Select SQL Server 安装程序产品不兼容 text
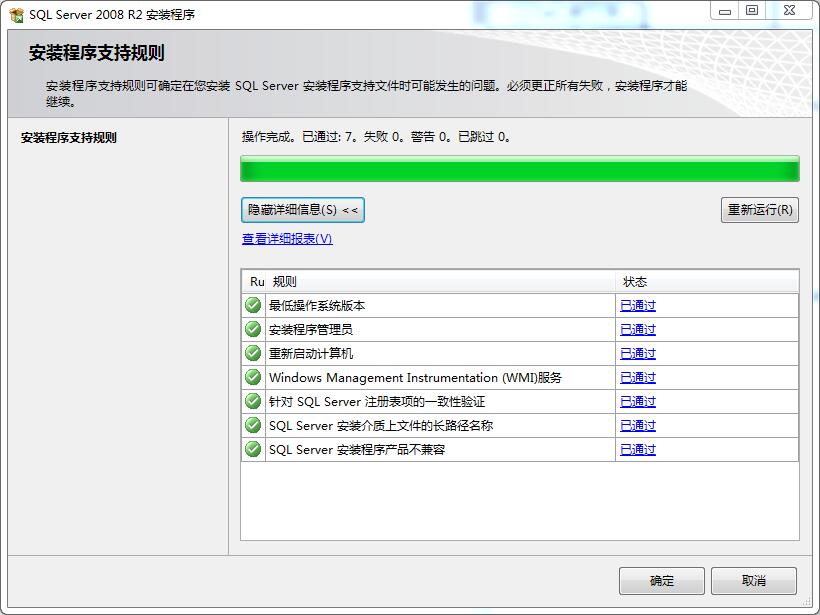820x615 pixels. (357, 450)
